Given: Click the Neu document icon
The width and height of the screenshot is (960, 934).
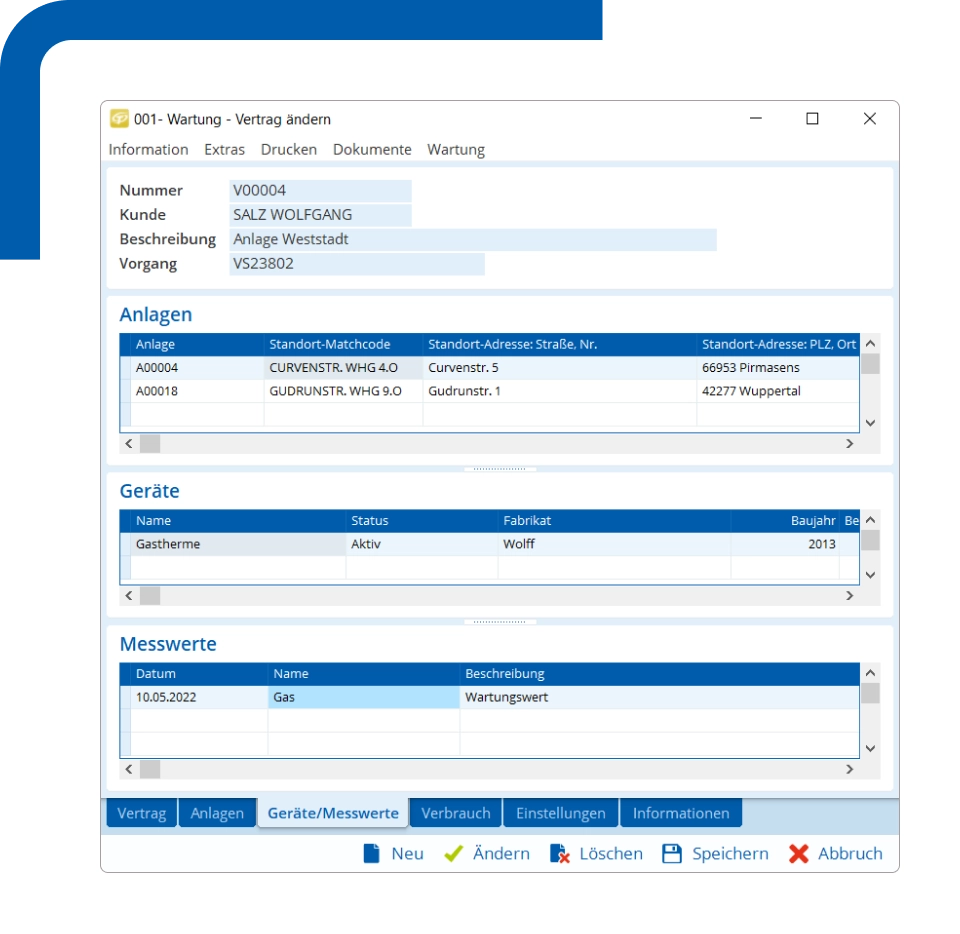Looking at the screenshot, I should pos(372,854).
